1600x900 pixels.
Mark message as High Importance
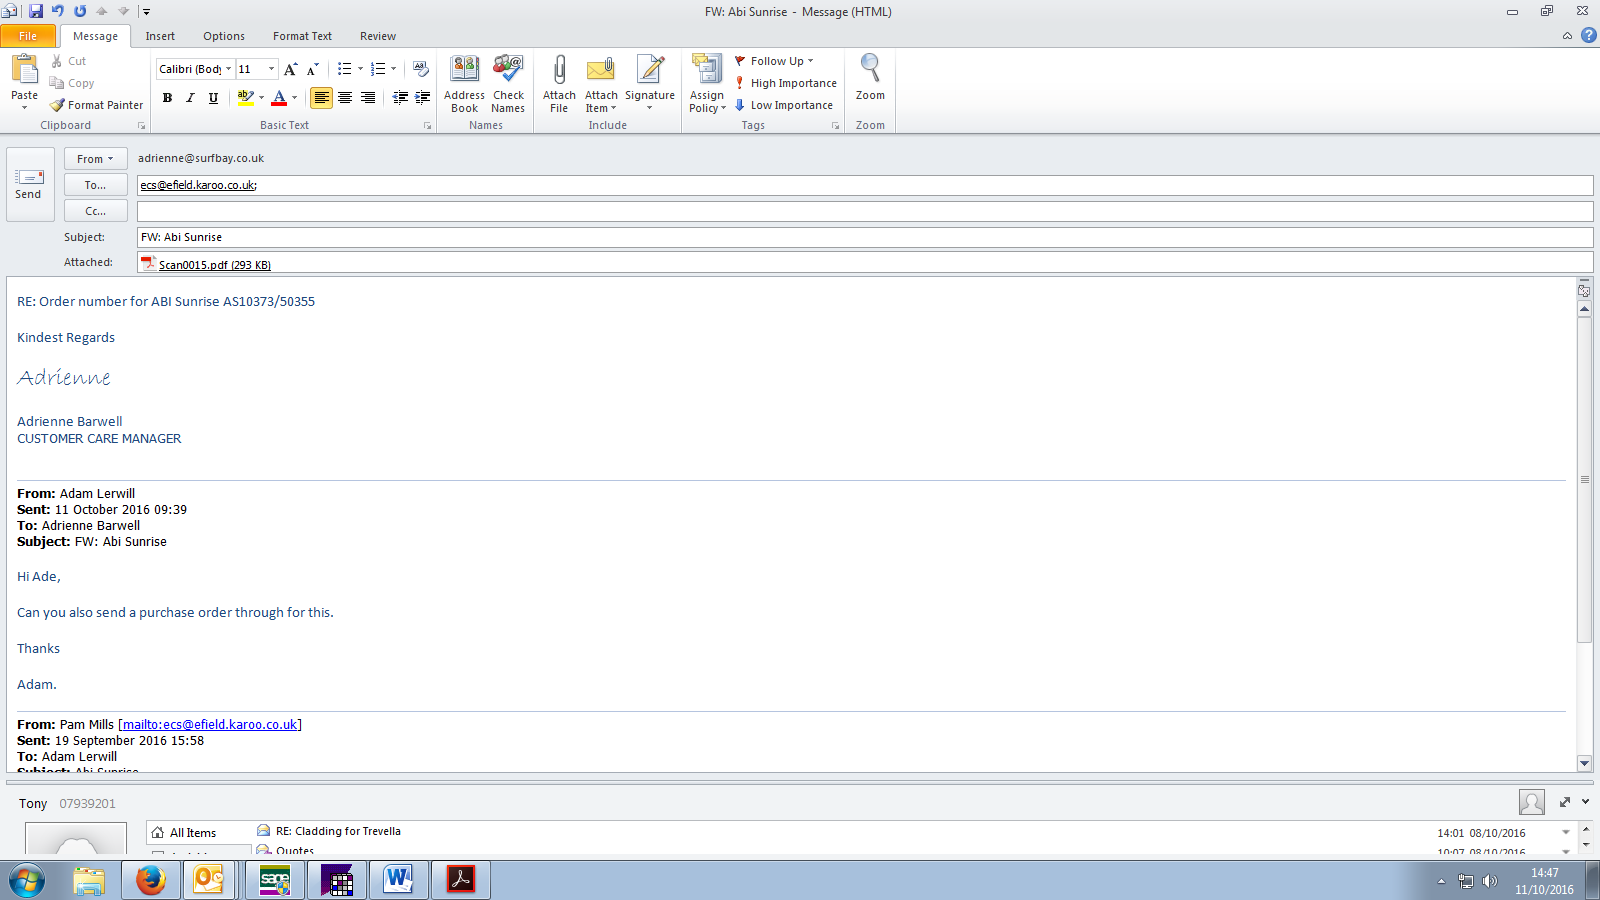(x=786, y=83)
